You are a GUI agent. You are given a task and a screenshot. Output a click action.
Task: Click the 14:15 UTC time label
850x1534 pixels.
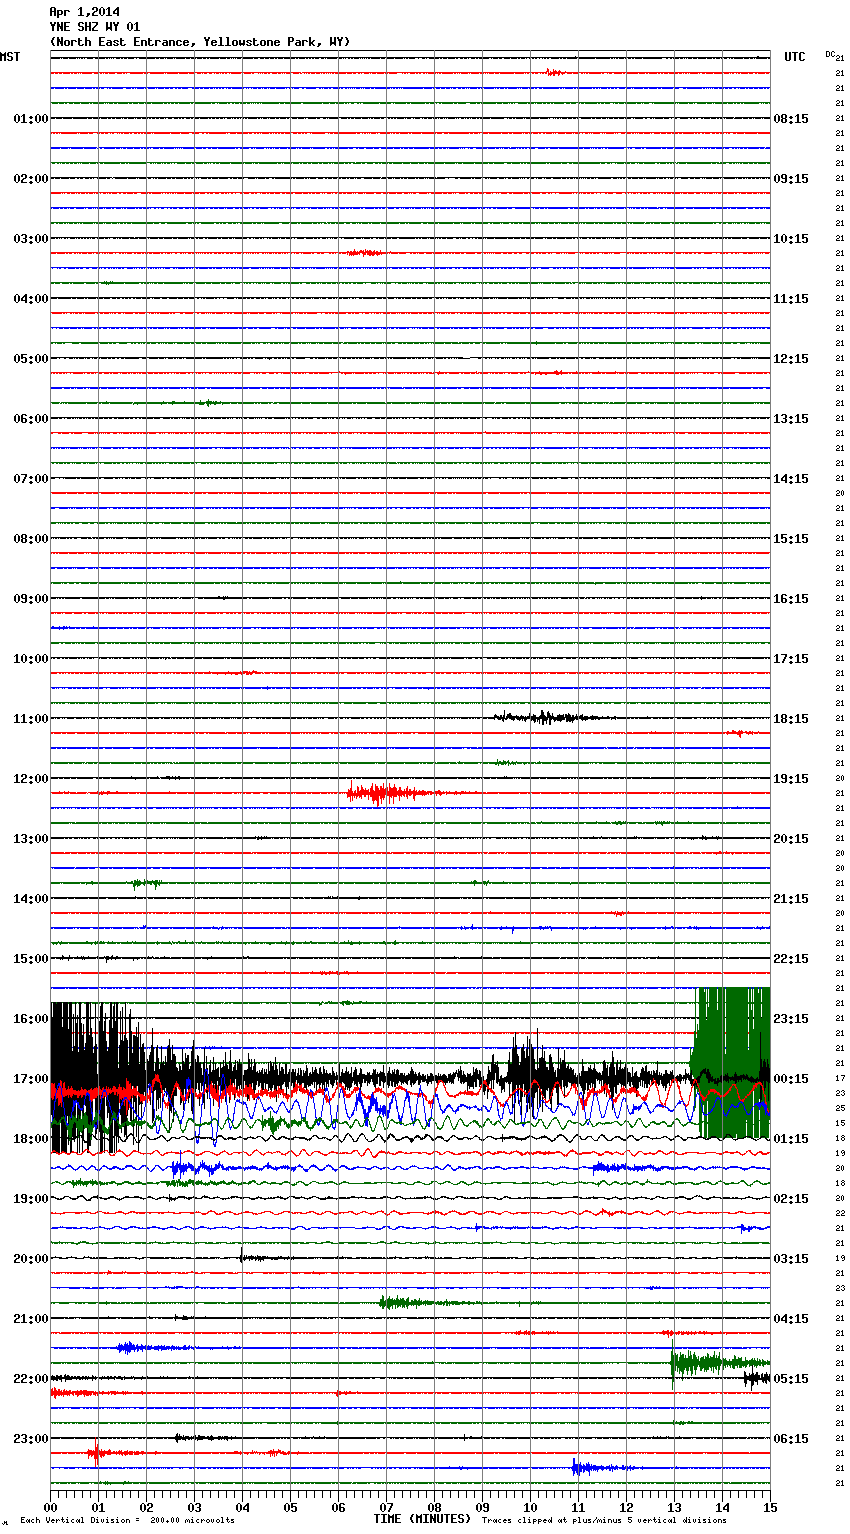tap(791, 479)
